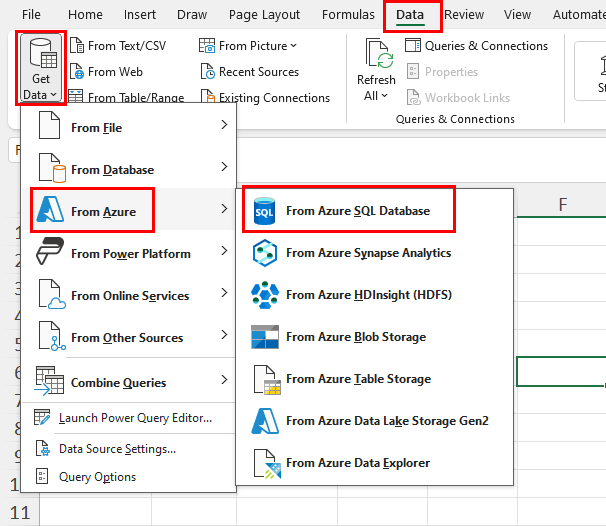The image size is (606, 526).
Task: Click the From File page icon
Action: [49, 125]
